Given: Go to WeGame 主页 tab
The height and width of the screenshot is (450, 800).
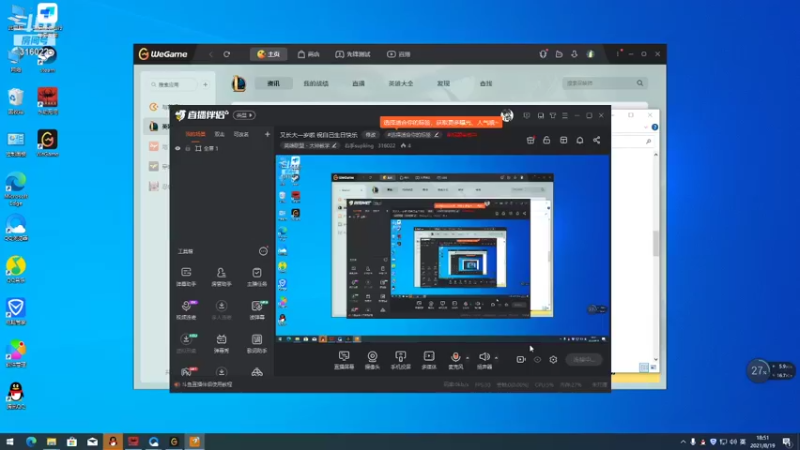Looking at the screenshot, I should click(x=268, y=54).
